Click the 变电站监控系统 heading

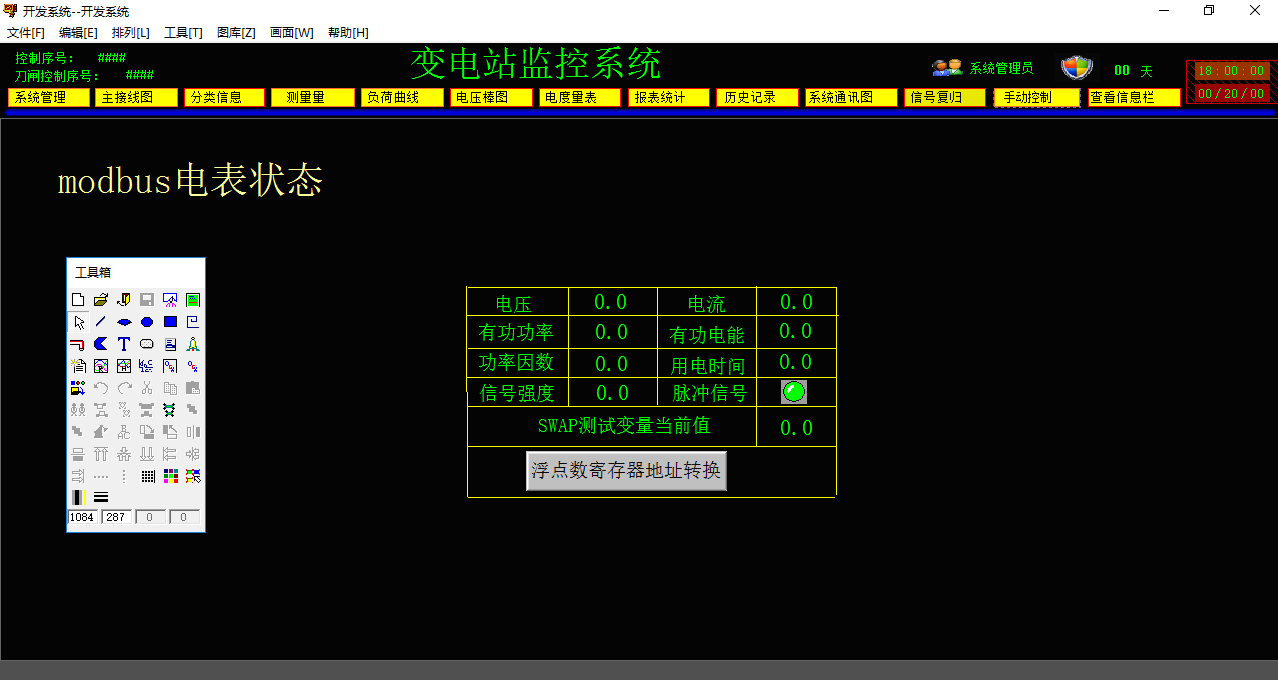tap(536, 64)
